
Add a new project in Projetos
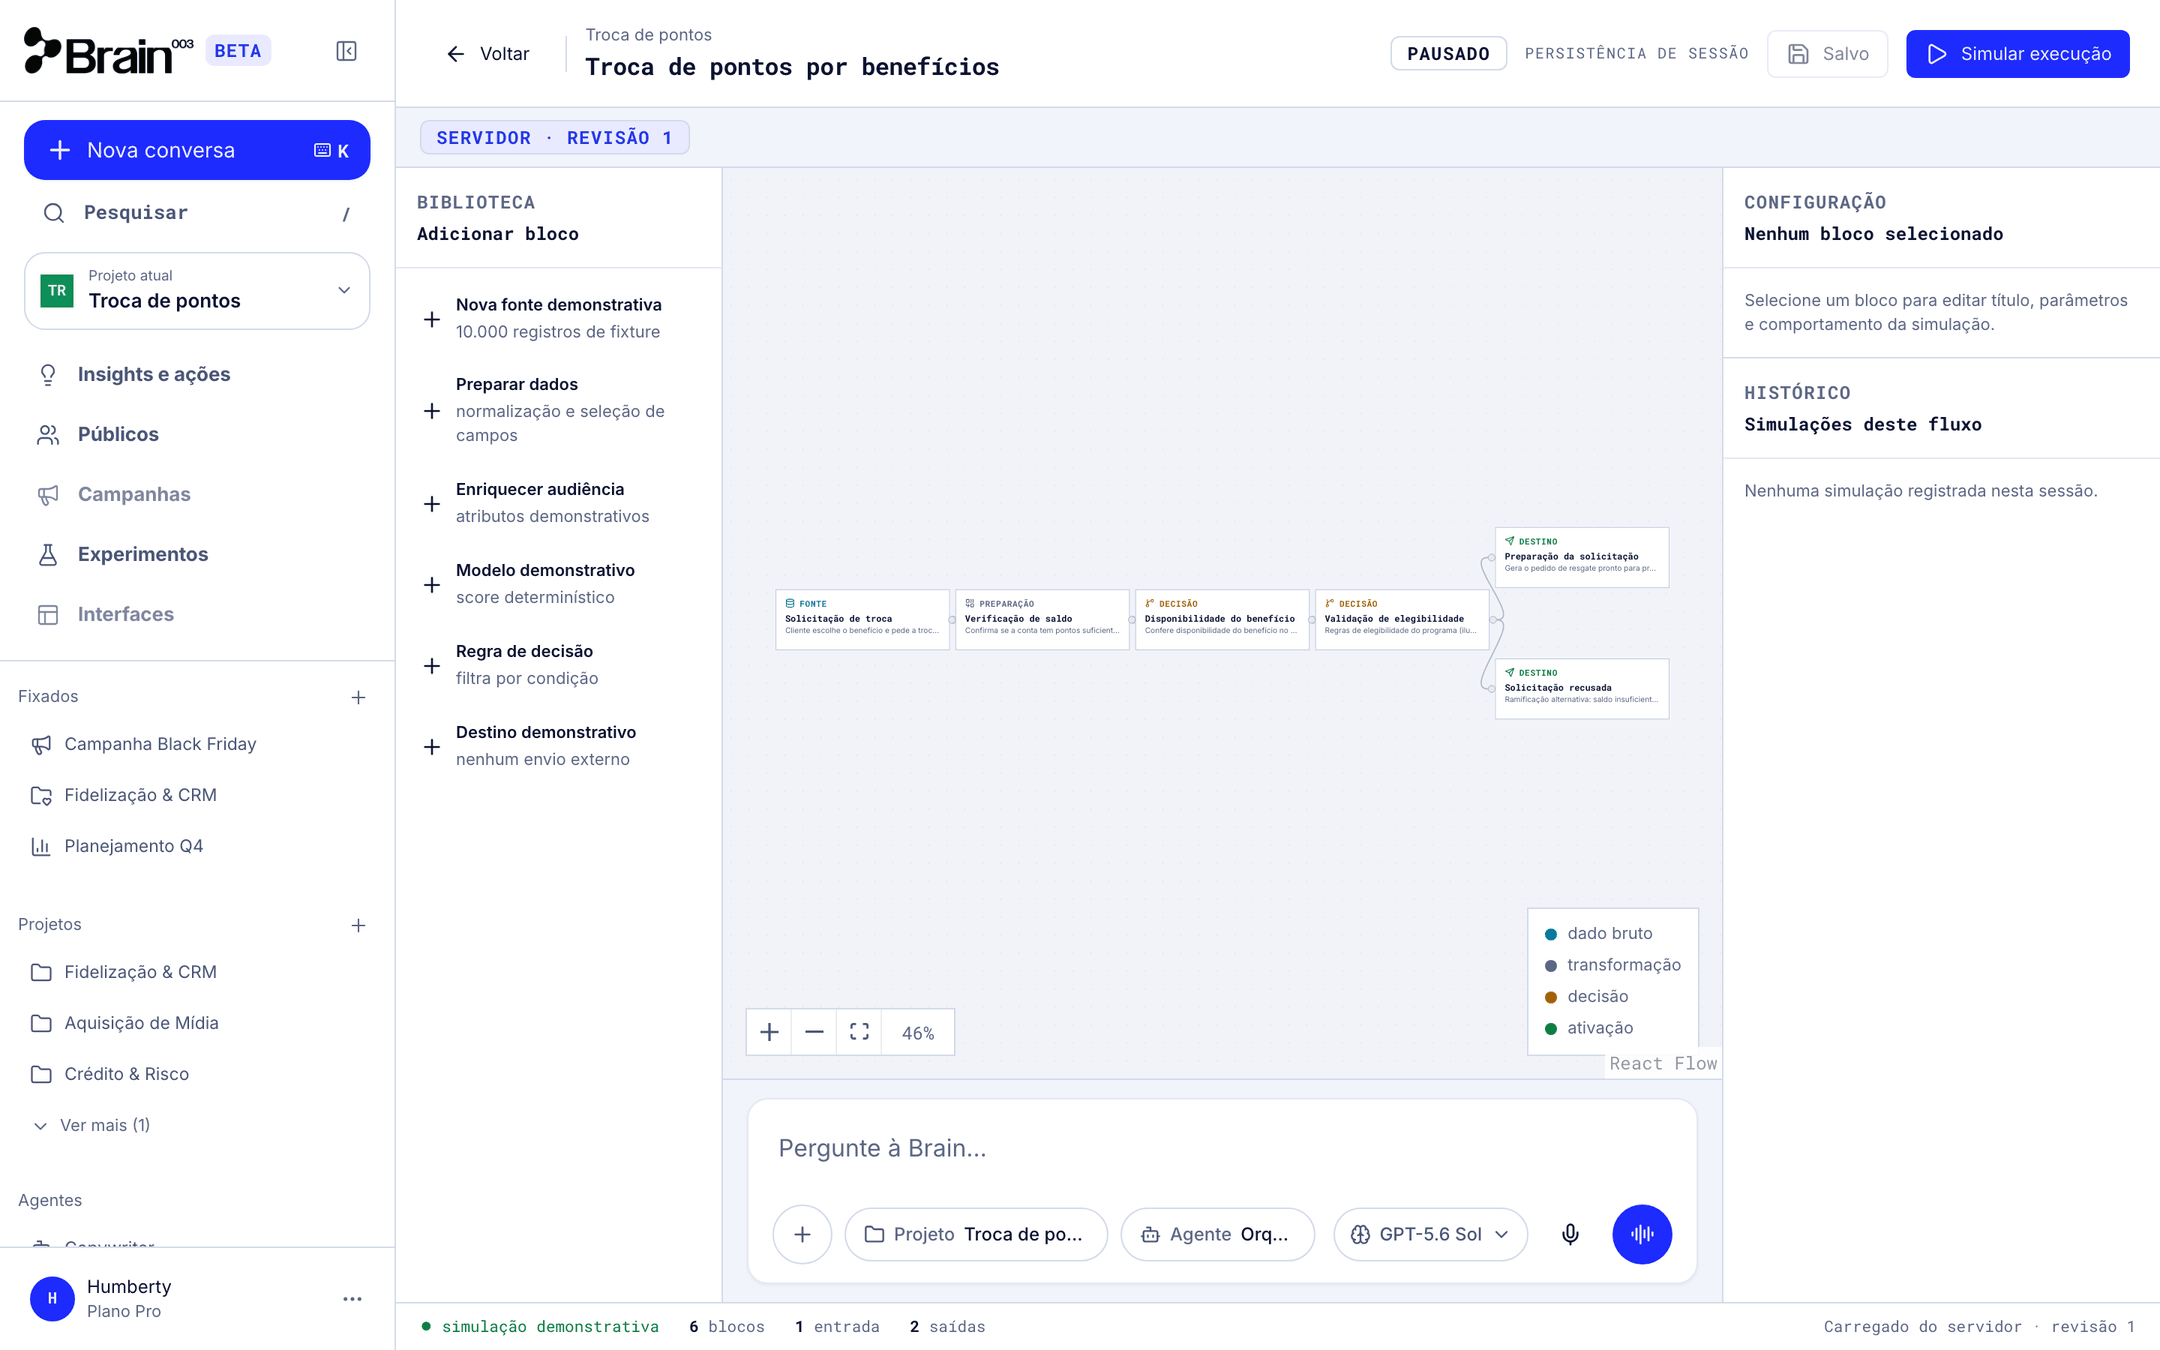pyautogui.click(x=358, y=925)
